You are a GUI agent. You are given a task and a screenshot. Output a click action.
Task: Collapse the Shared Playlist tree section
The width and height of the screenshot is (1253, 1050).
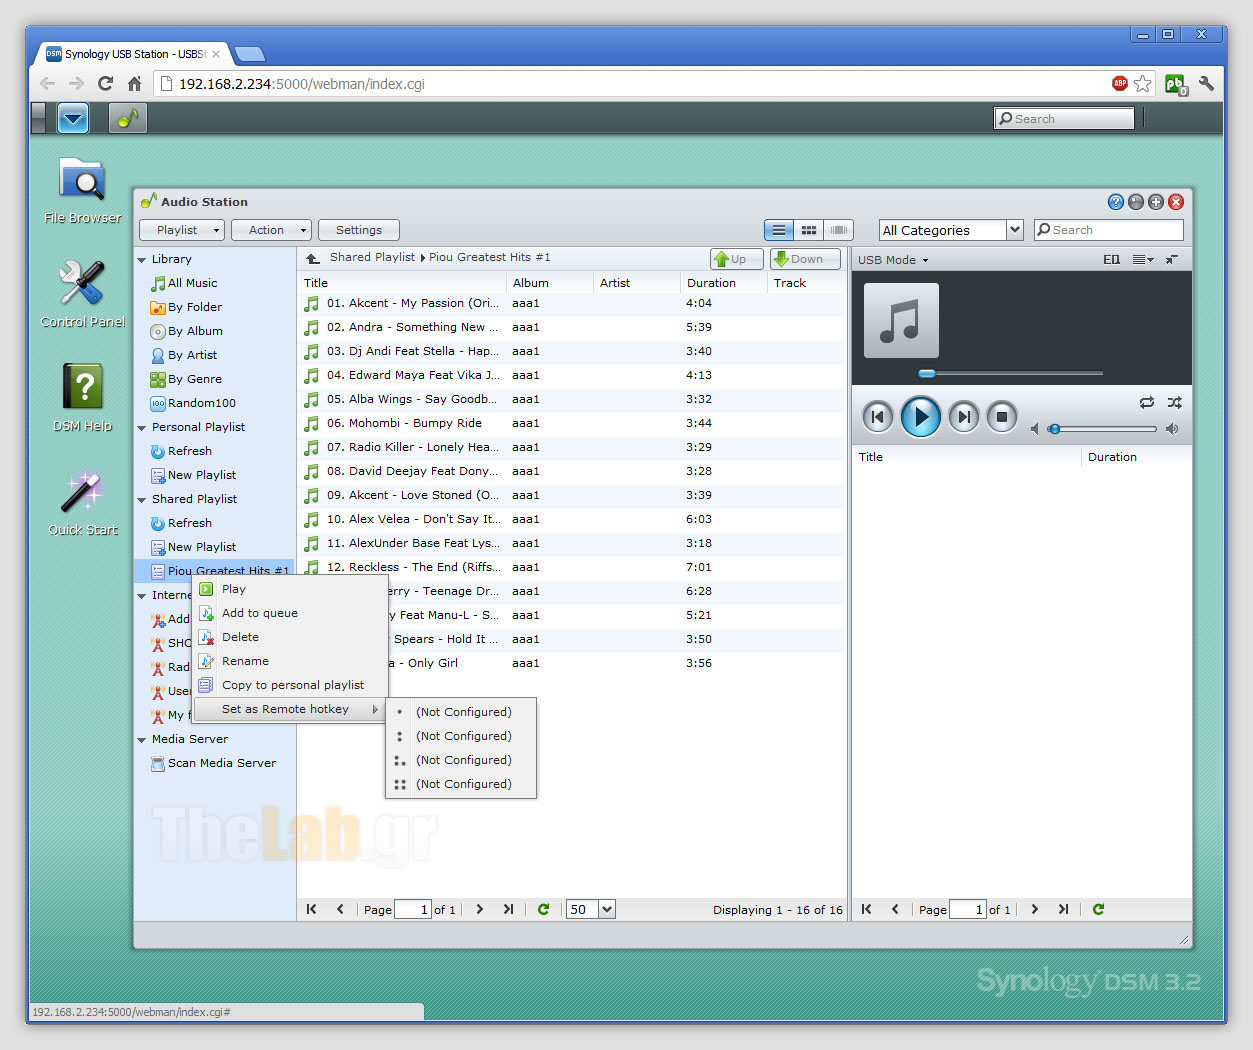coord(142,500)
